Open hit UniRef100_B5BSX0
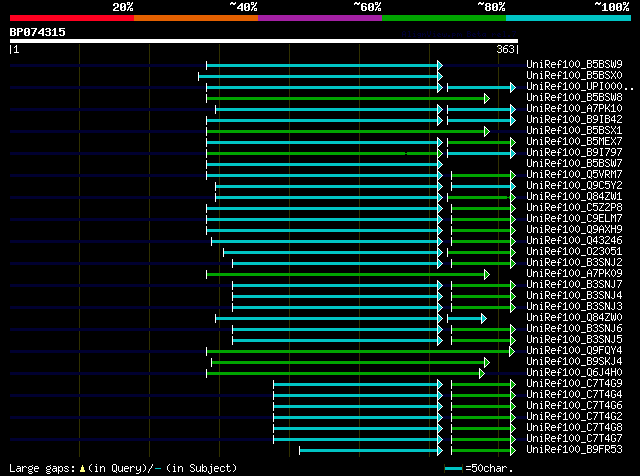640x476 pixels. pyautogui.click(x=574, y=76)
